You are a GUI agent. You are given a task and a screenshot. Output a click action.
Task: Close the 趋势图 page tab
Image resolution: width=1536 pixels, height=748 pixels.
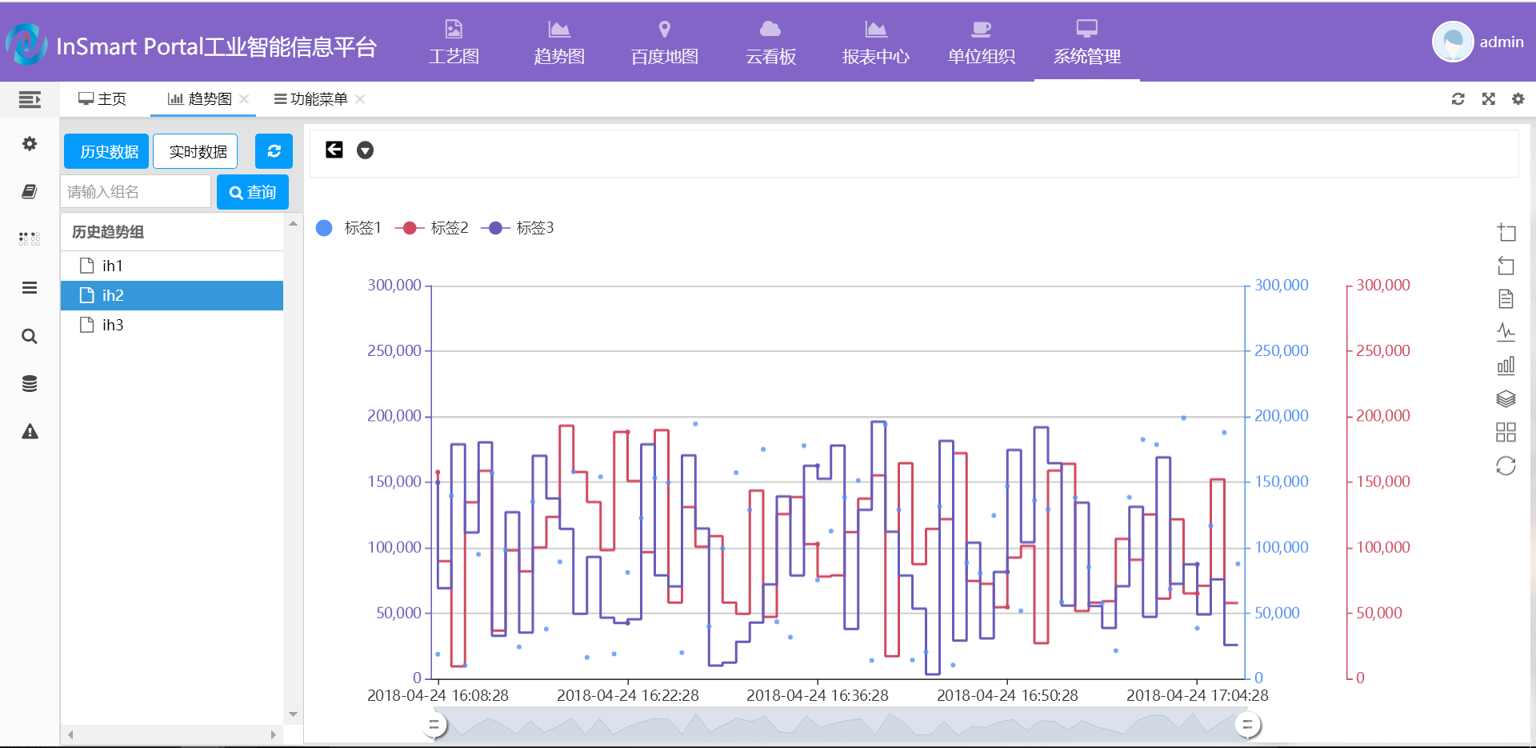click(x=244, y=99)
